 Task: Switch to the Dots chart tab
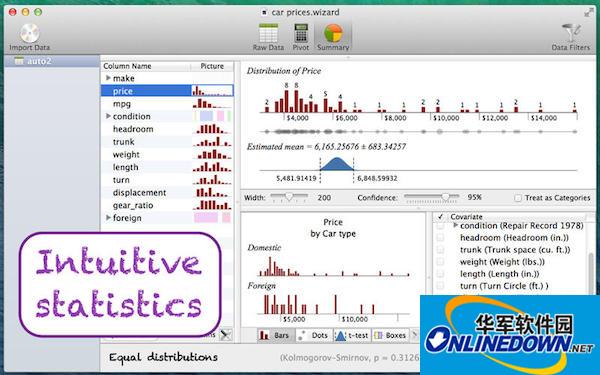[x=314, y=335]
